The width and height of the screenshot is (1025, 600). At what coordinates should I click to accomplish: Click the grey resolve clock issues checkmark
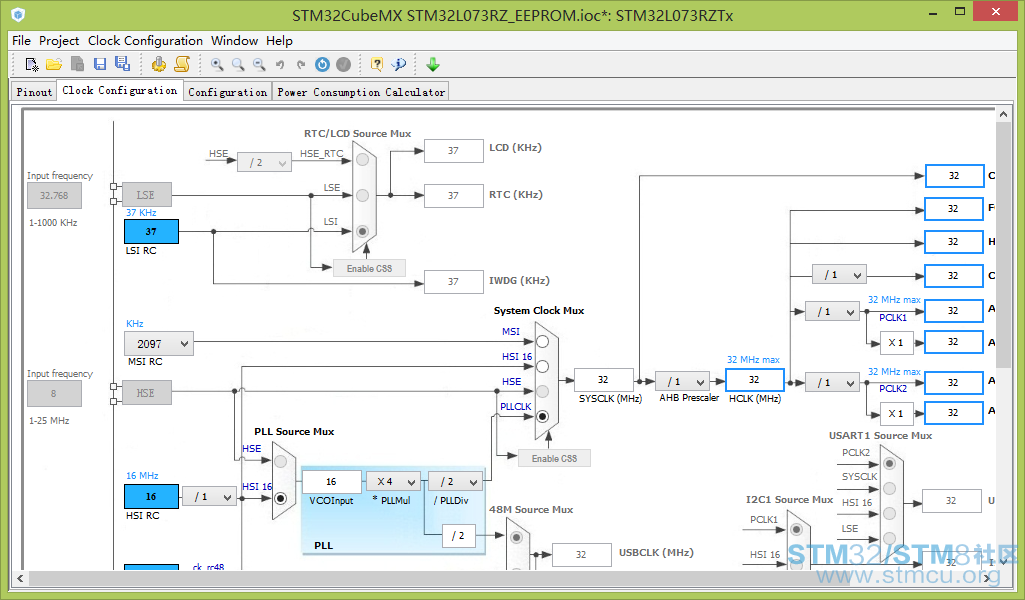343,64
